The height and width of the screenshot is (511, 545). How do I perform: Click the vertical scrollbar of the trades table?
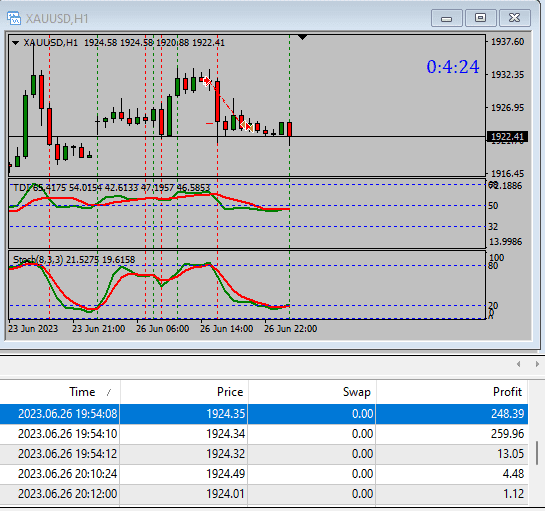tap(538, 453)
